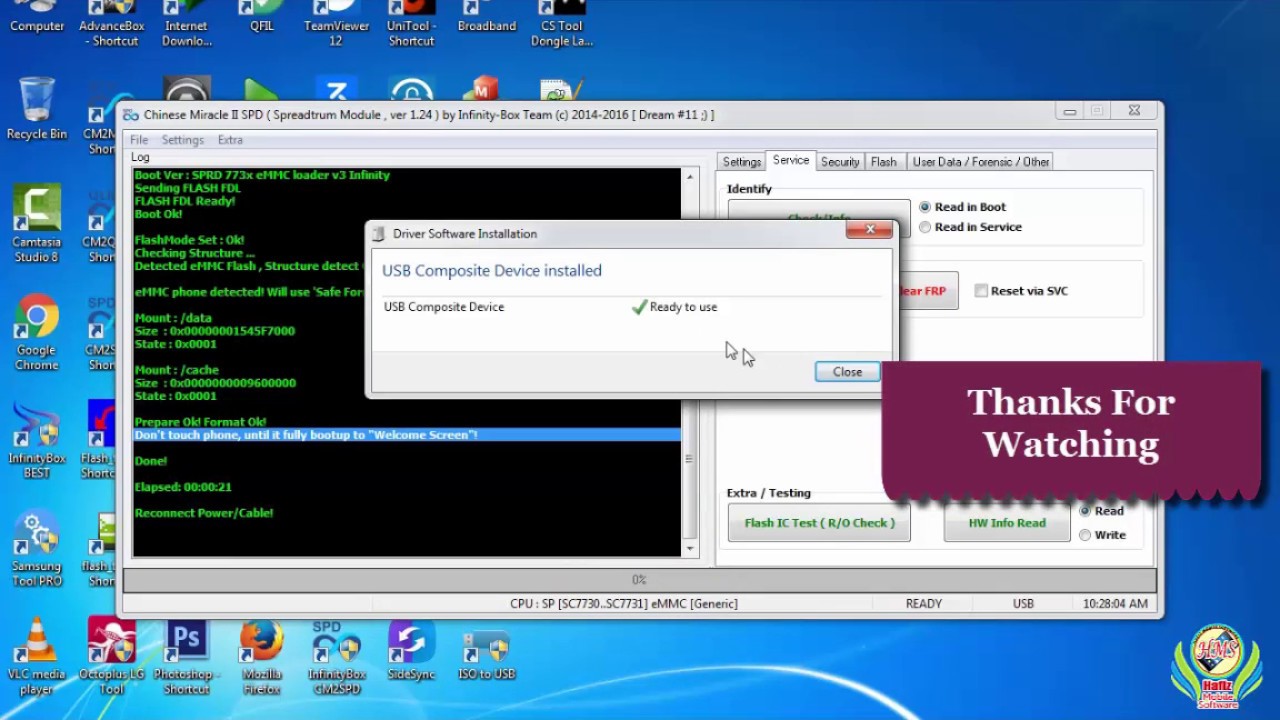Select Write radio under HW Info
Screen dimensions: 1280x720
click(1085, 535)
